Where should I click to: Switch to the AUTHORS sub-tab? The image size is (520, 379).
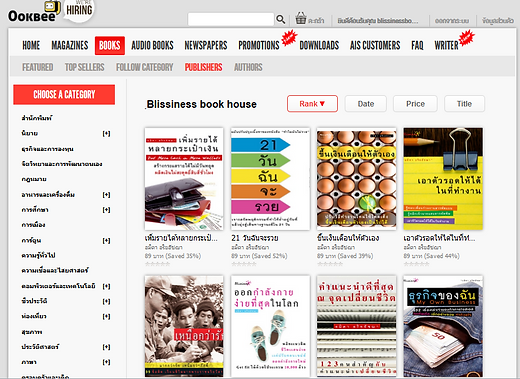[x=248, y=67]
